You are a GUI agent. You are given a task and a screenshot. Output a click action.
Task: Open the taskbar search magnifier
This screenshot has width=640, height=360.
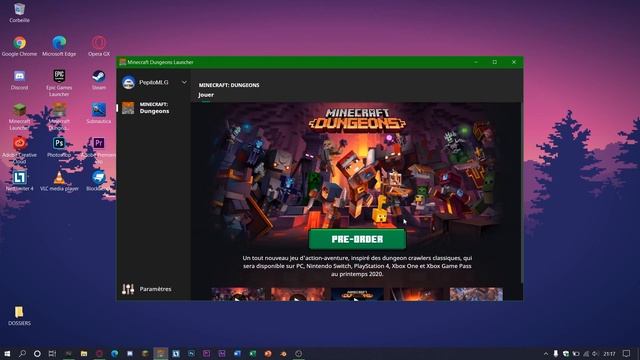click(22, 353)
